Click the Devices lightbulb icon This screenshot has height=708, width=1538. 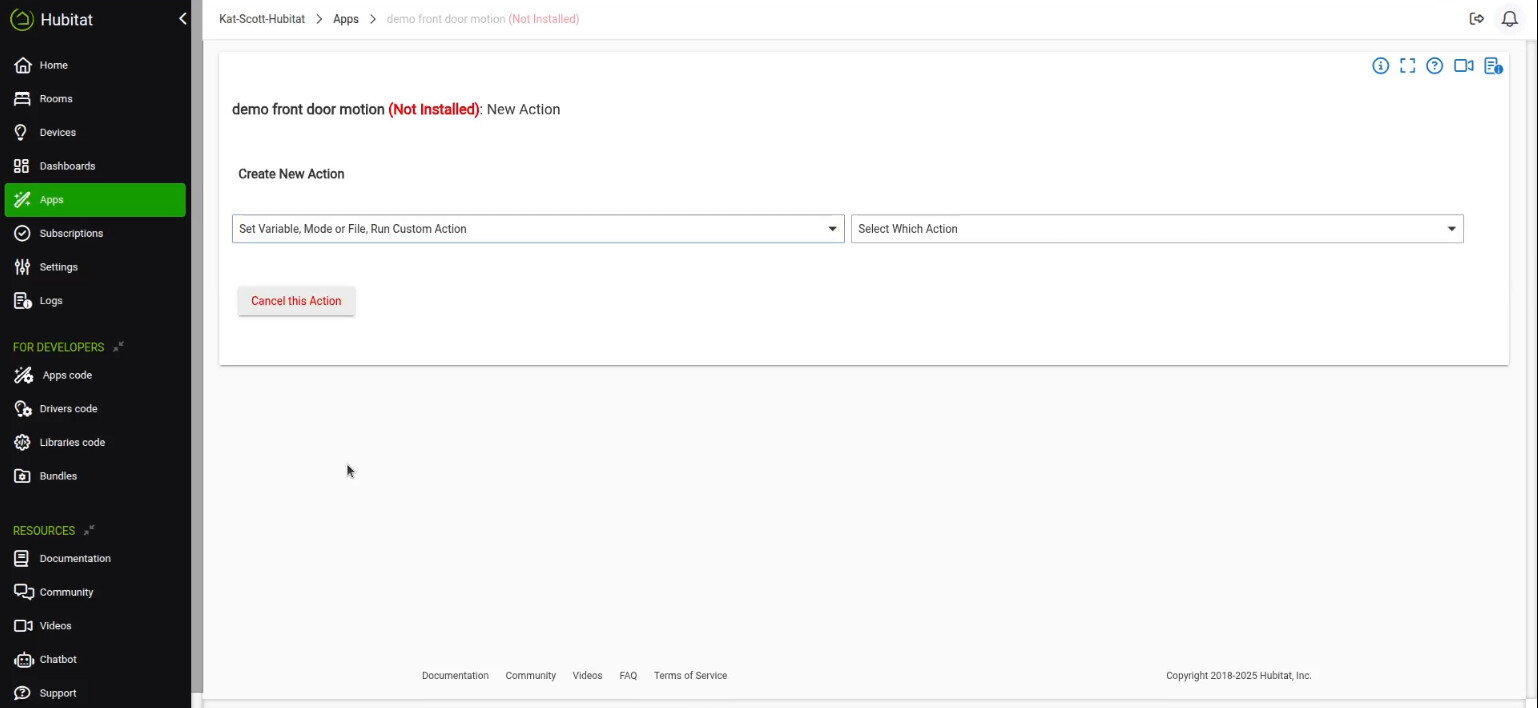point(22,132)
